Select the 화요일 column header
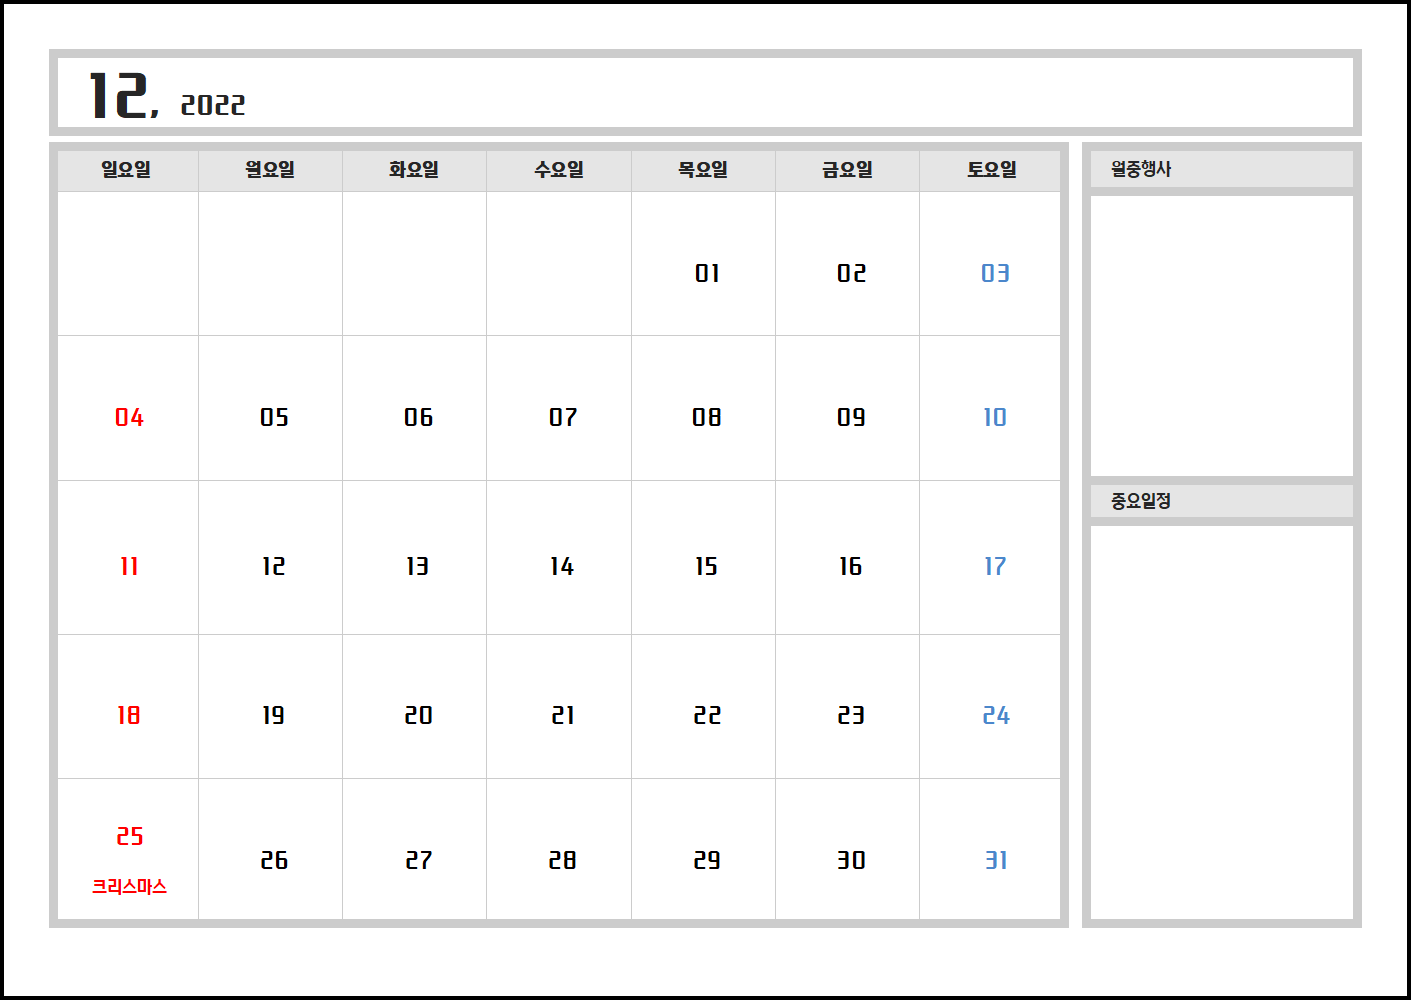The image size is (1411, 1000). [414, 170]
